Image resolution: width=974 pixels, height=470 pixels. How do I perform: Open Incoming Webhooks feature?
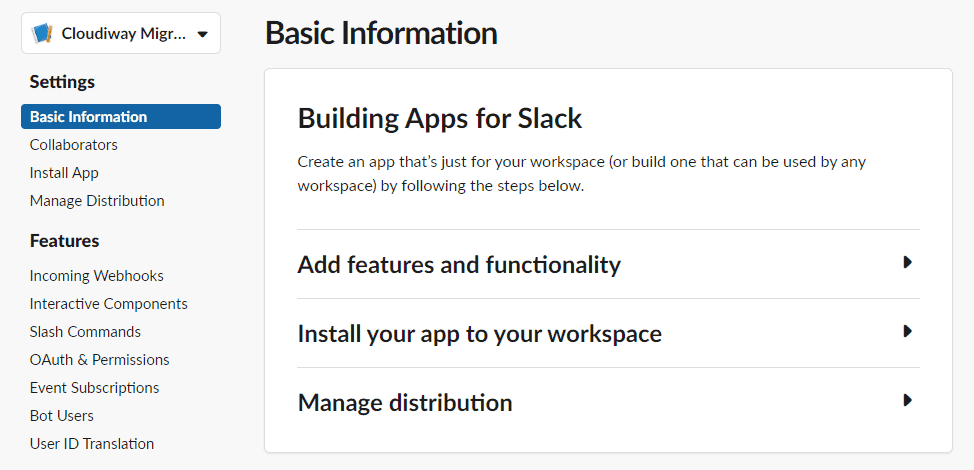tap(96, 276)
